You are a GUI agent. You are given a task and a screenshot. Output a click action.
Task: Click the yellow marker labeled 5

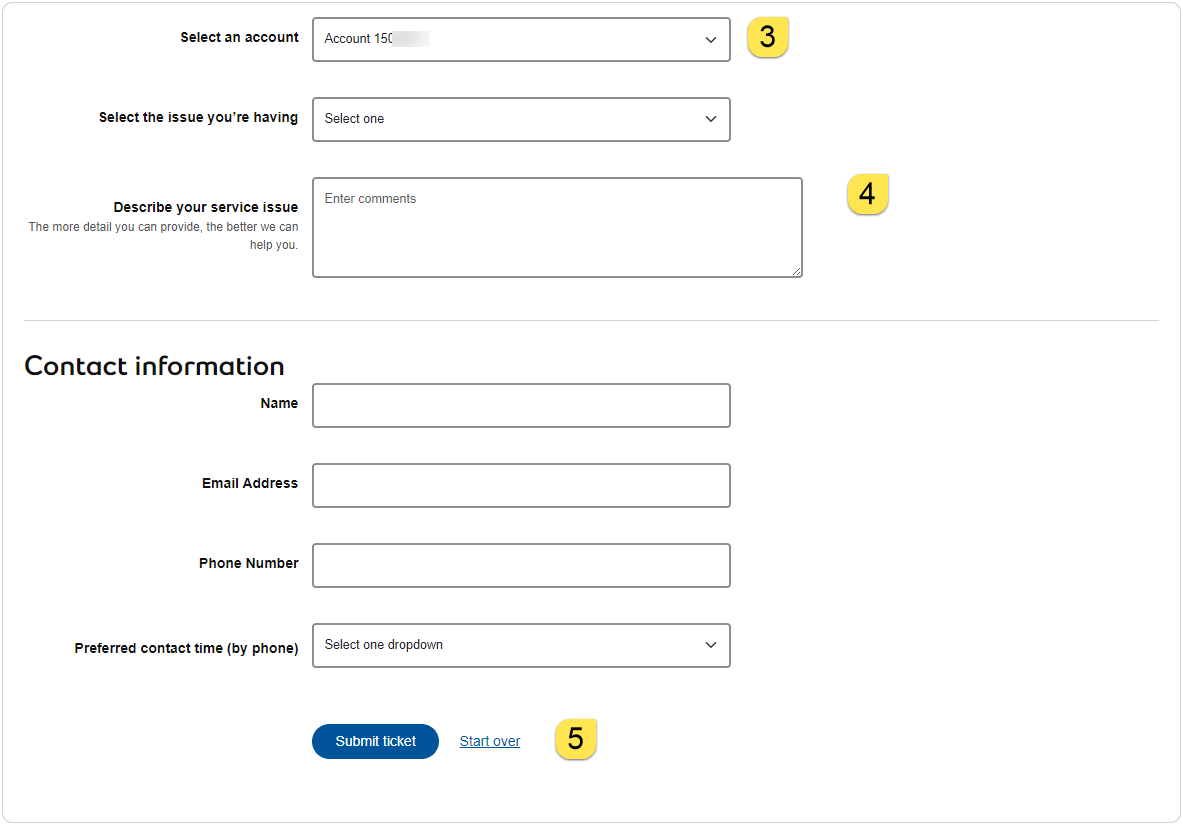[x=575, y=740]
